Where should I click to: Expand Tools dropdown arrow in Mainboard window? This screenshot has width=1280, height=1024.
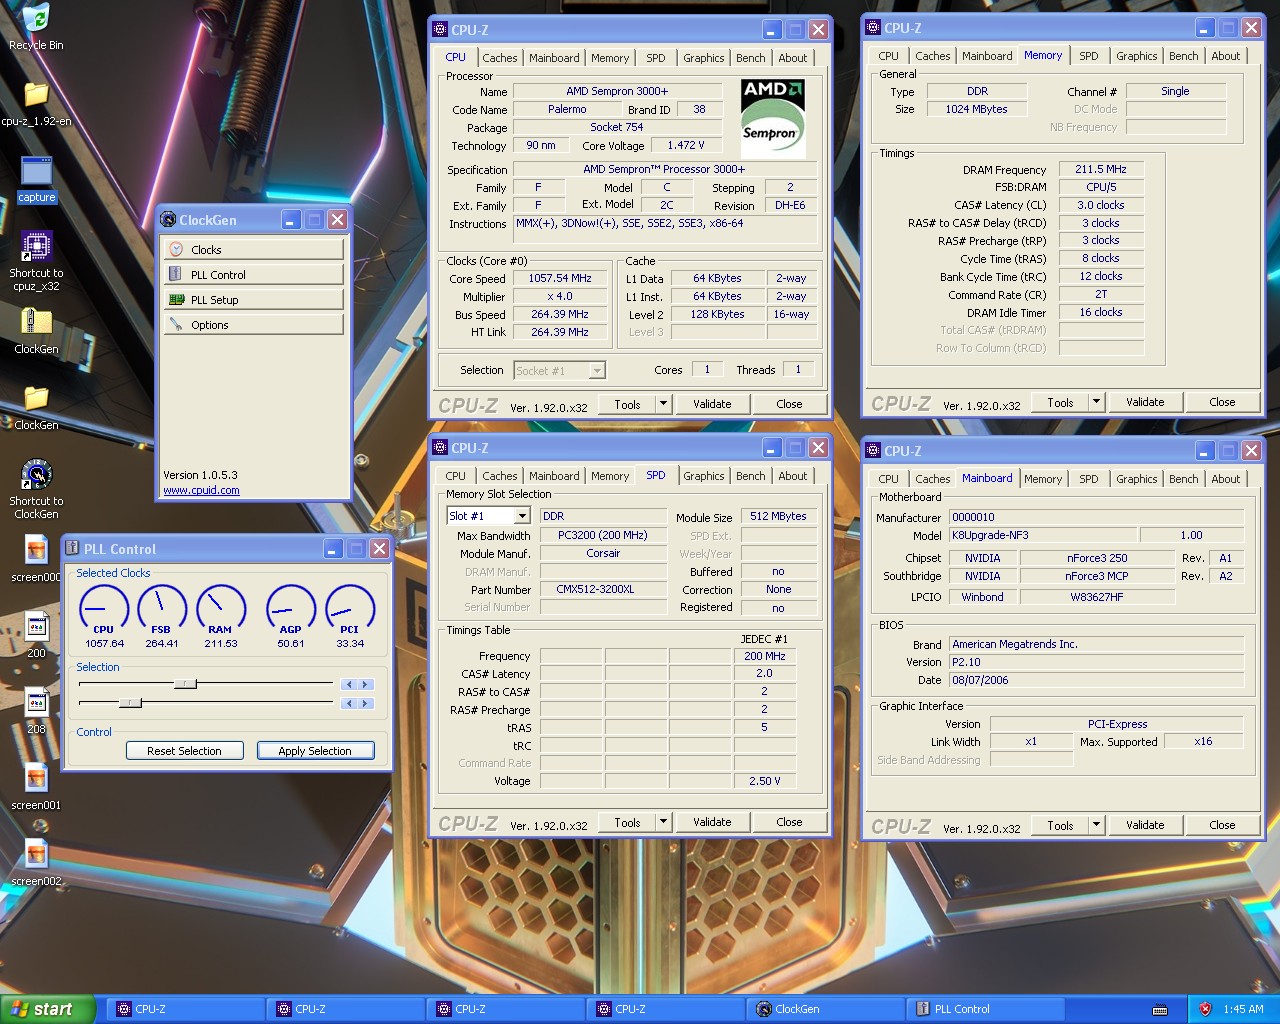tap(1096, 825)
